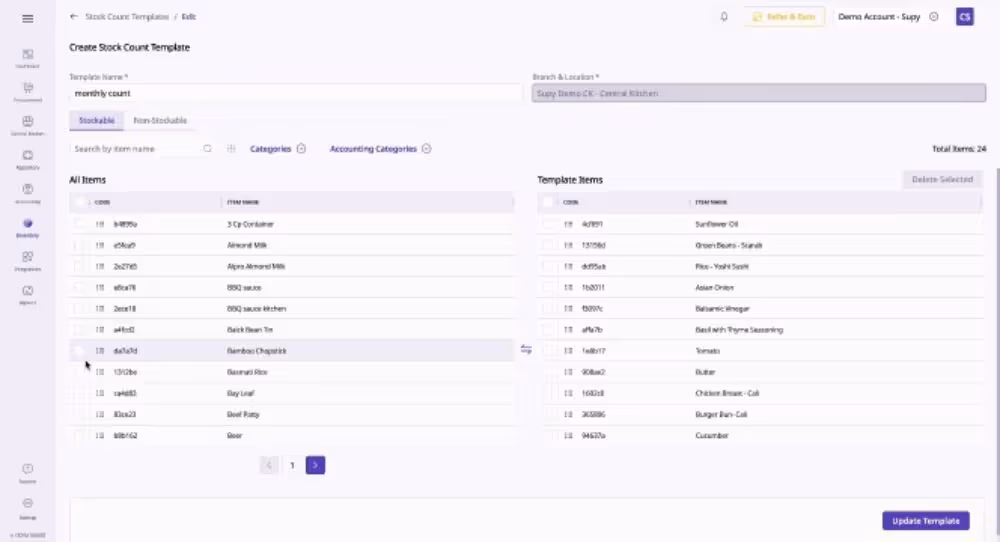Grab drag handle of Beef Patty row
This screenshot has height=542, width=1000.
pyautogui.click(x=99, y=414)
